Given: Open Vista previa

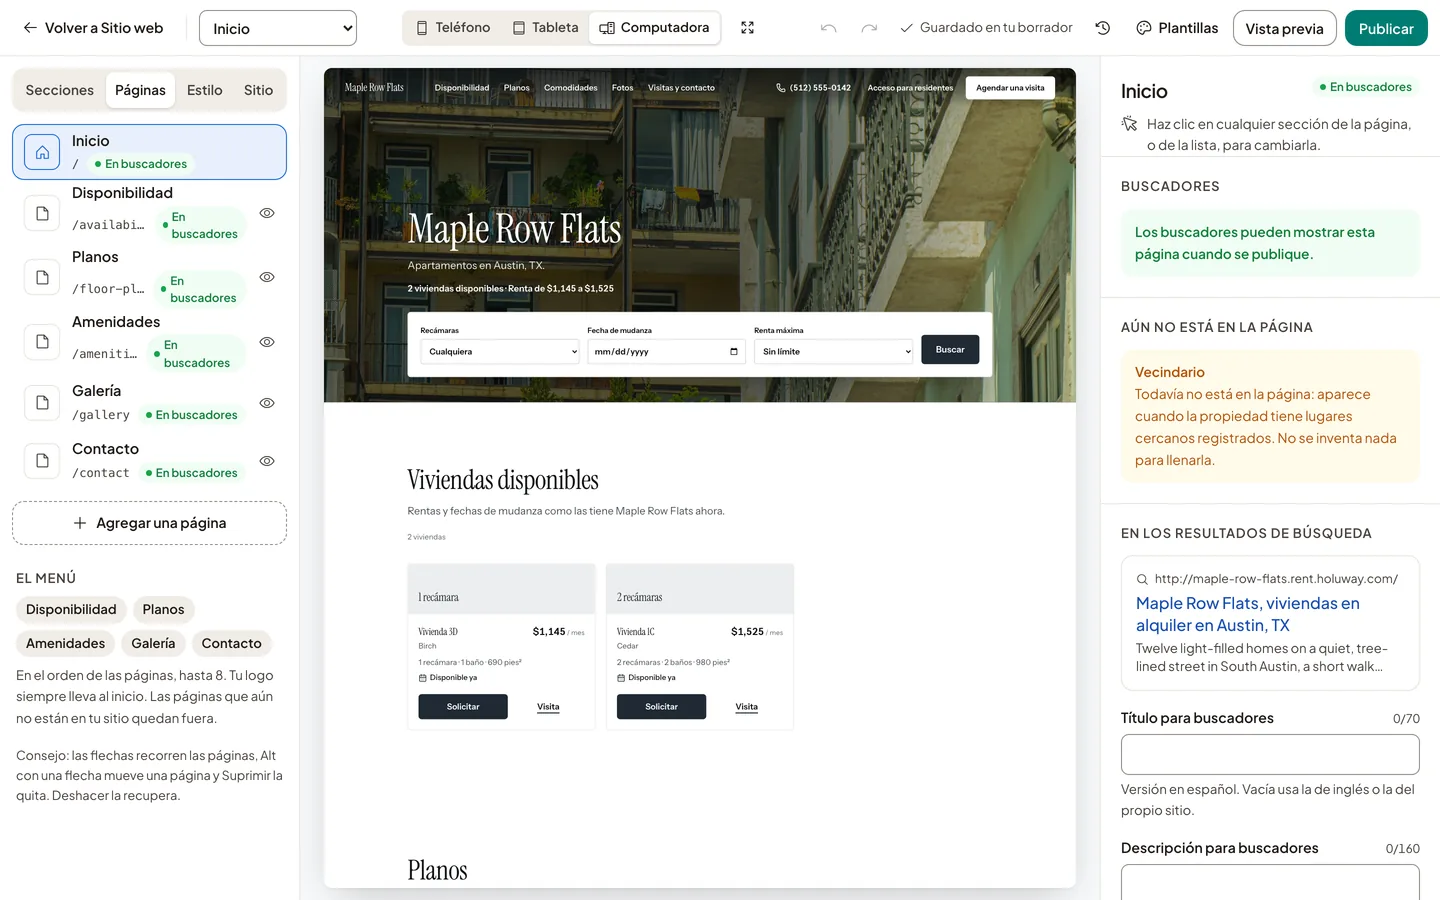Looking at the screenshot, I should click(x=1284, y=28).
